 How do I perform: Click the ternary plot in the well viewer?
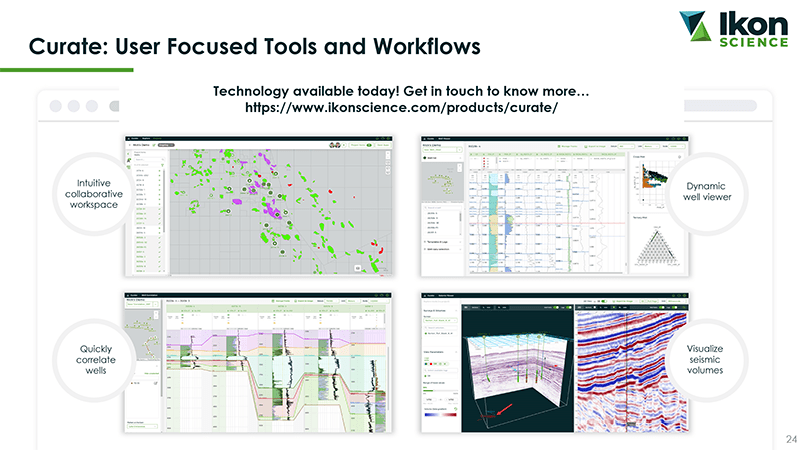[656, 247]
